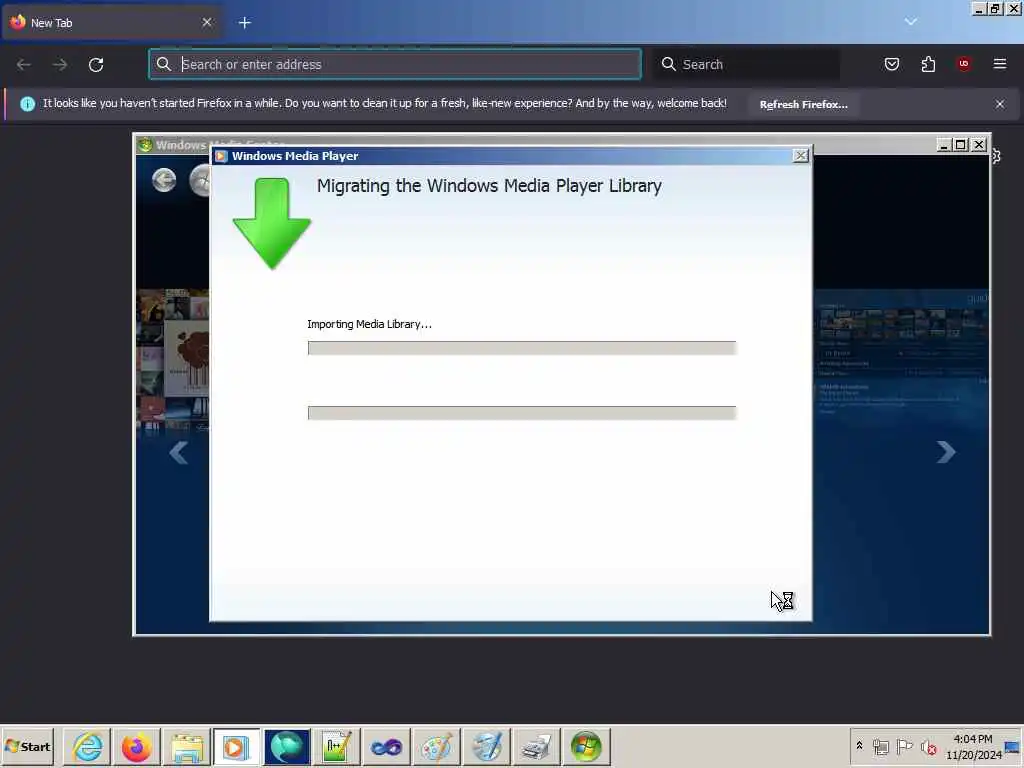Click the network tray icon
The image size is (1024, 768).
click(x=881, y=746)
